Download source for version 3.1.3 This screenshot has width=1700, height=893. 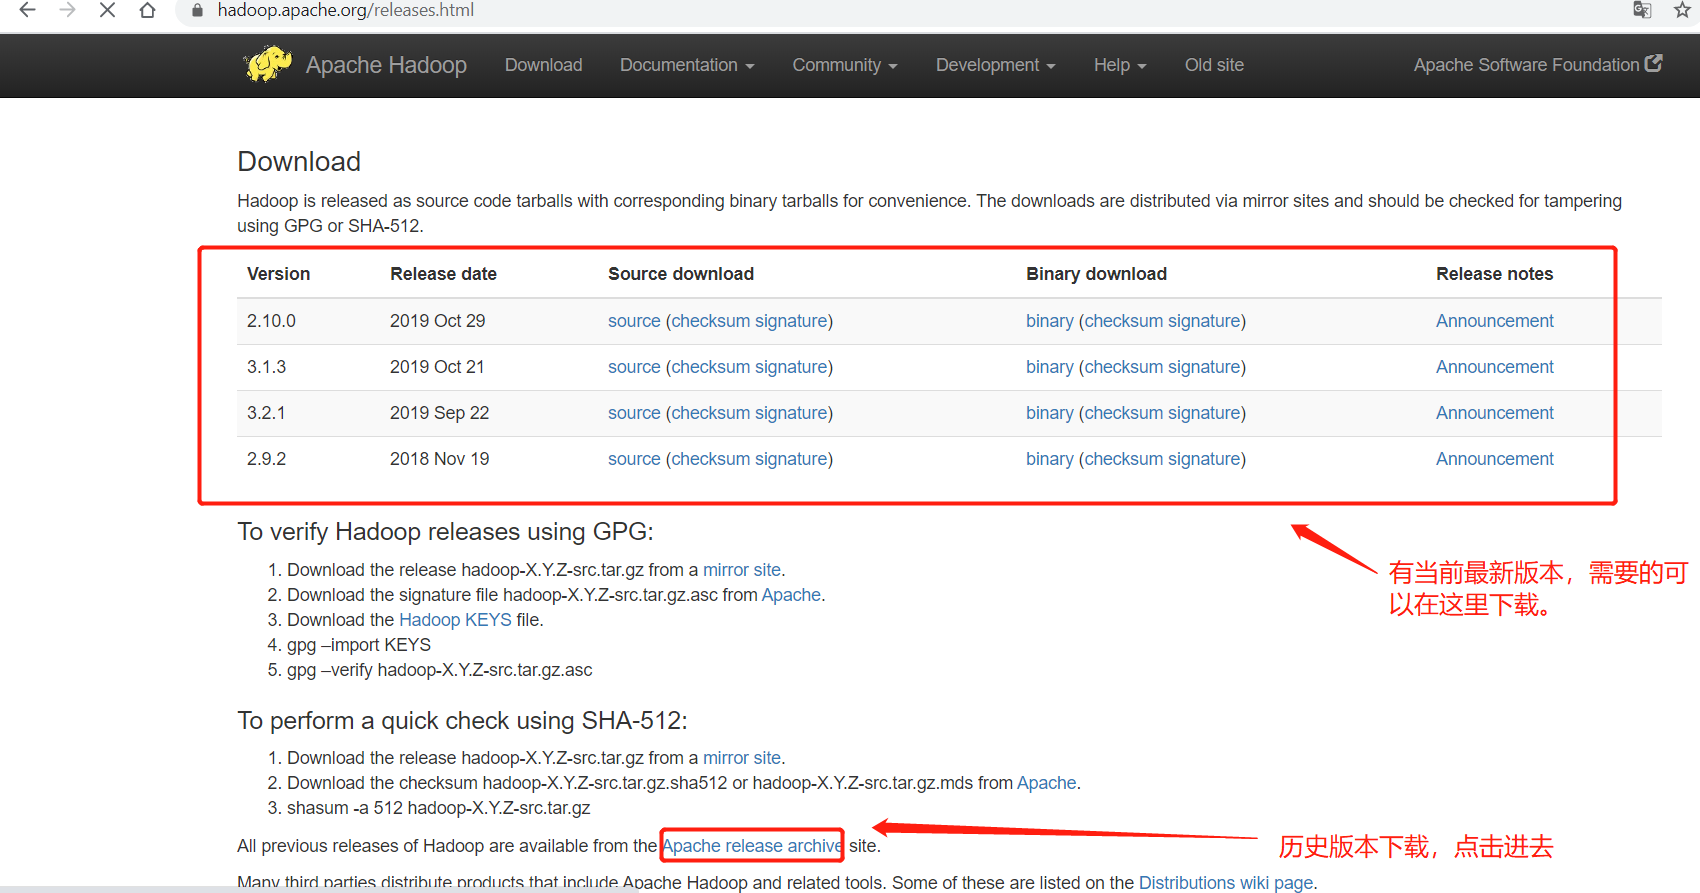click(634, 367)
